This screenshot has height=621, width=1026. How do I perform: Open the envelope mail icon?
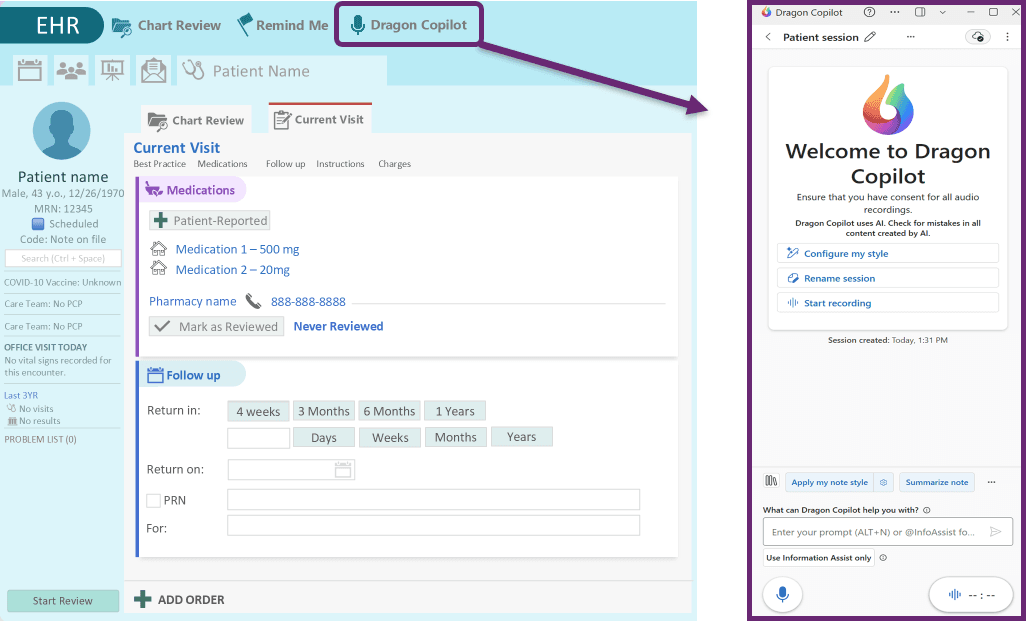[x=153, y=70]
